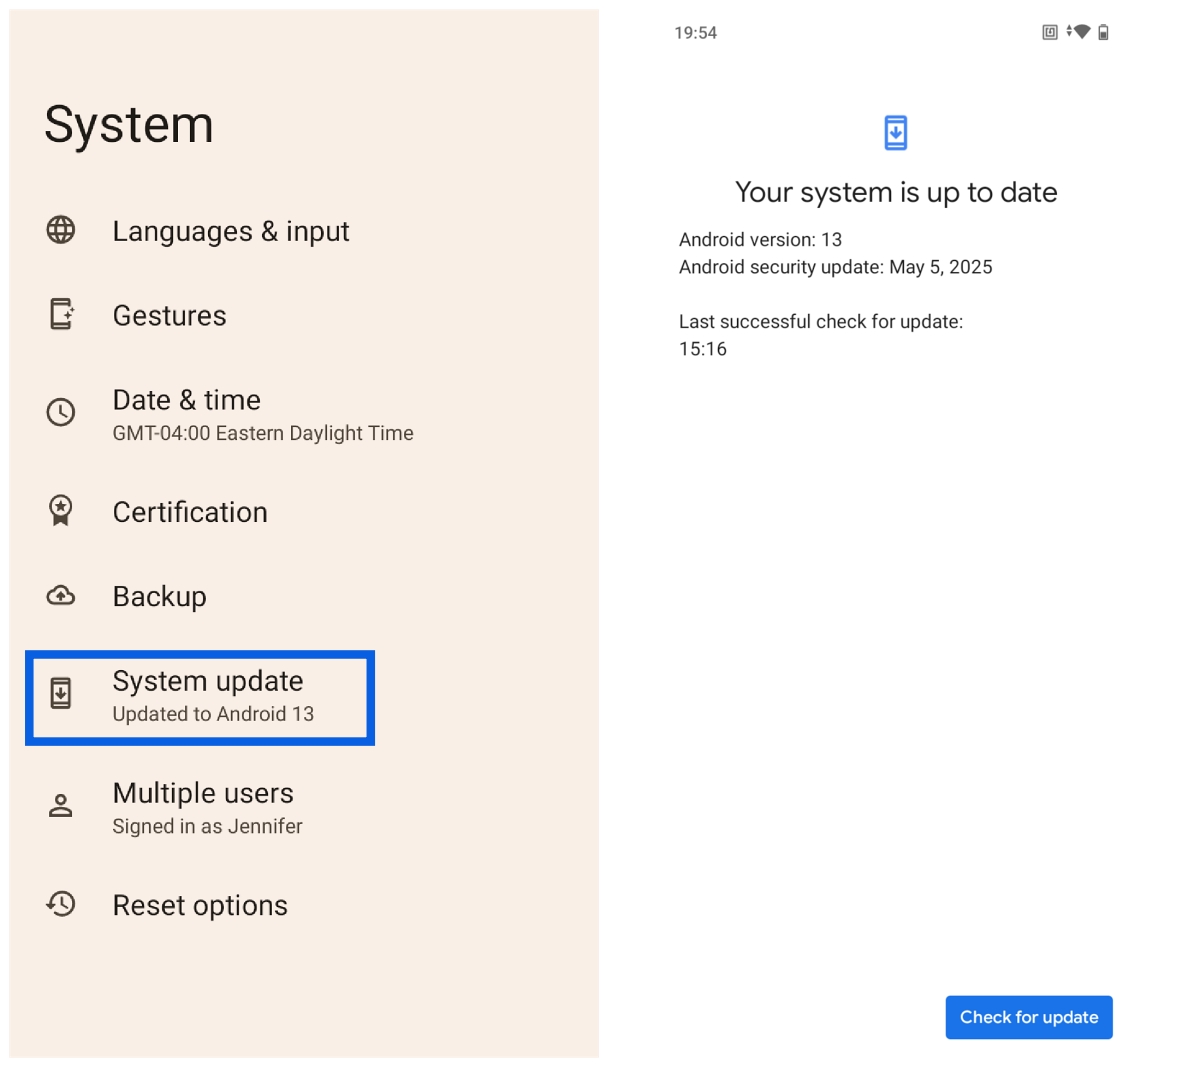Select the Languages & input globe icon
Screen dimensions: 1200x1067
click(x=60, y=231)
